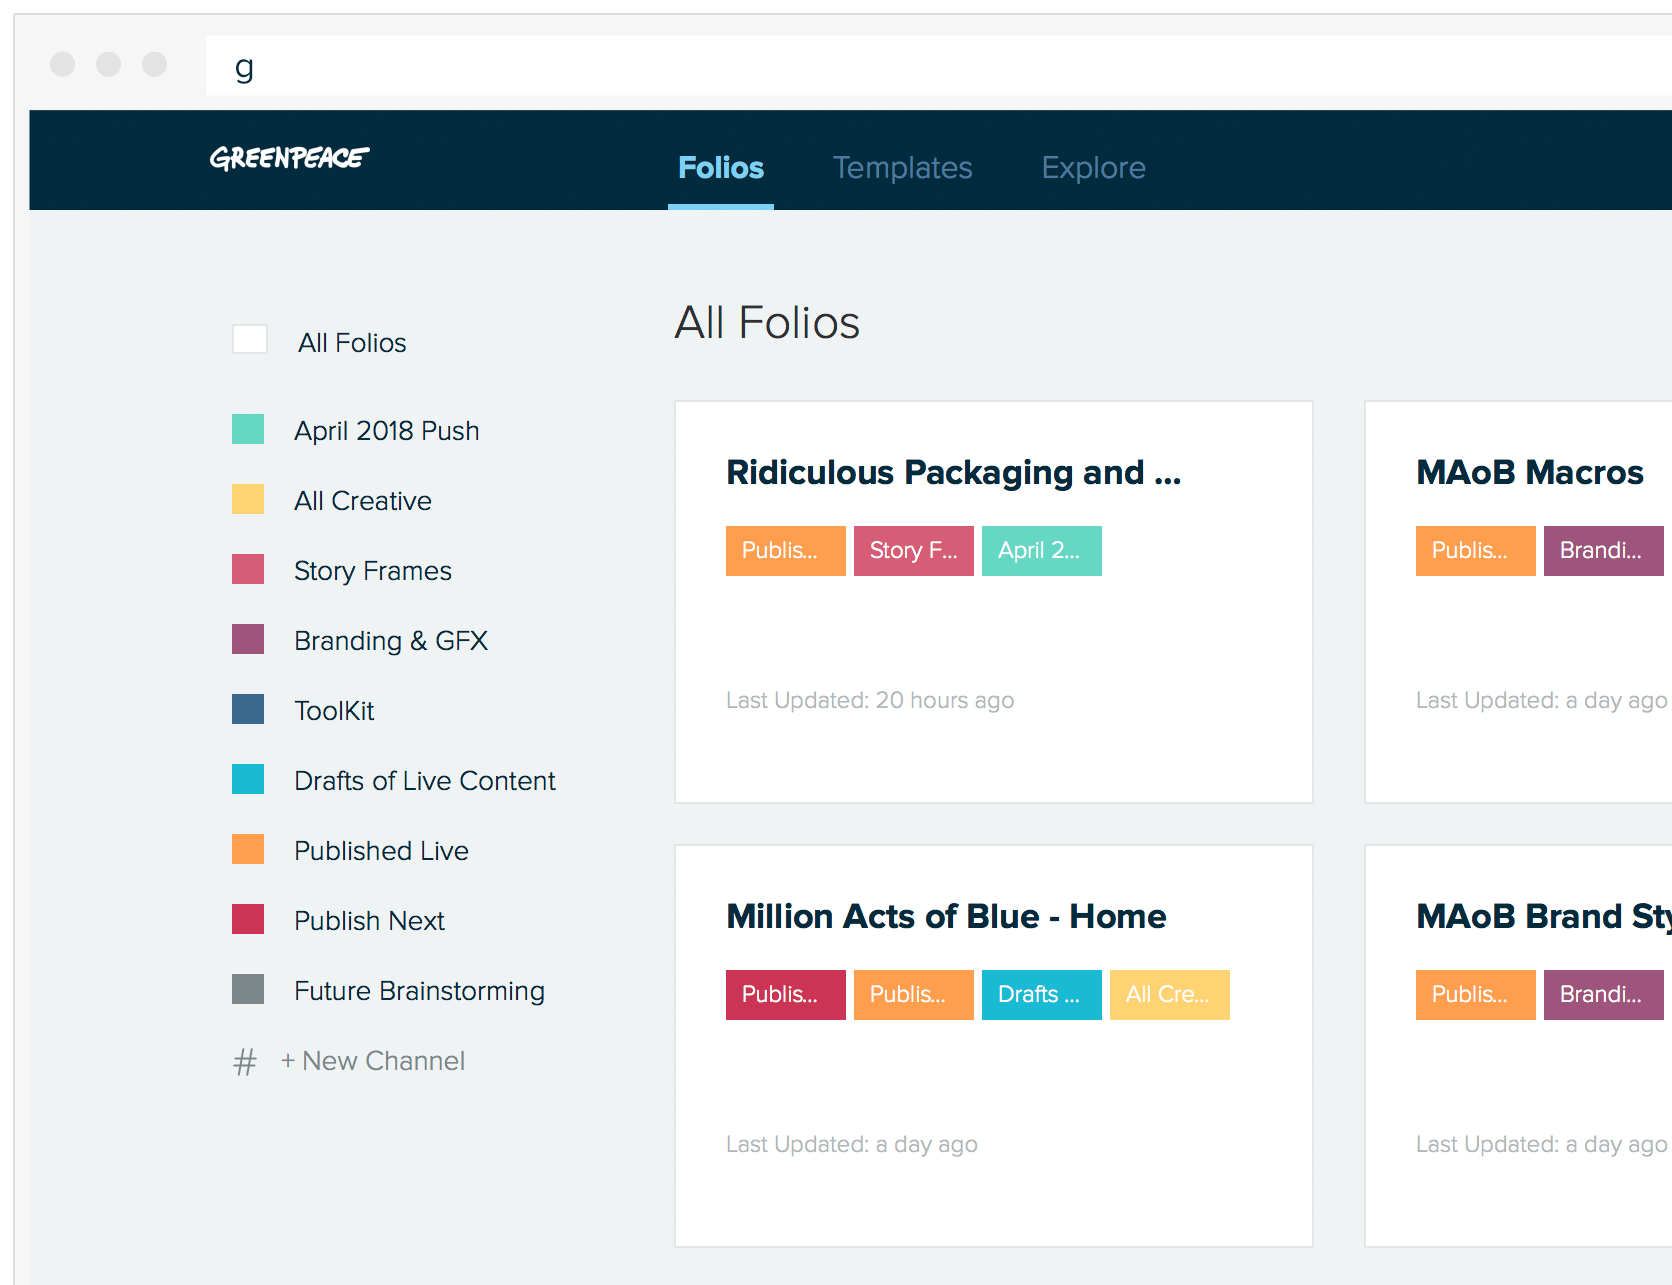Select the ToolKit channel
Screen dimensions: 1672x1285
click(333, 711)
